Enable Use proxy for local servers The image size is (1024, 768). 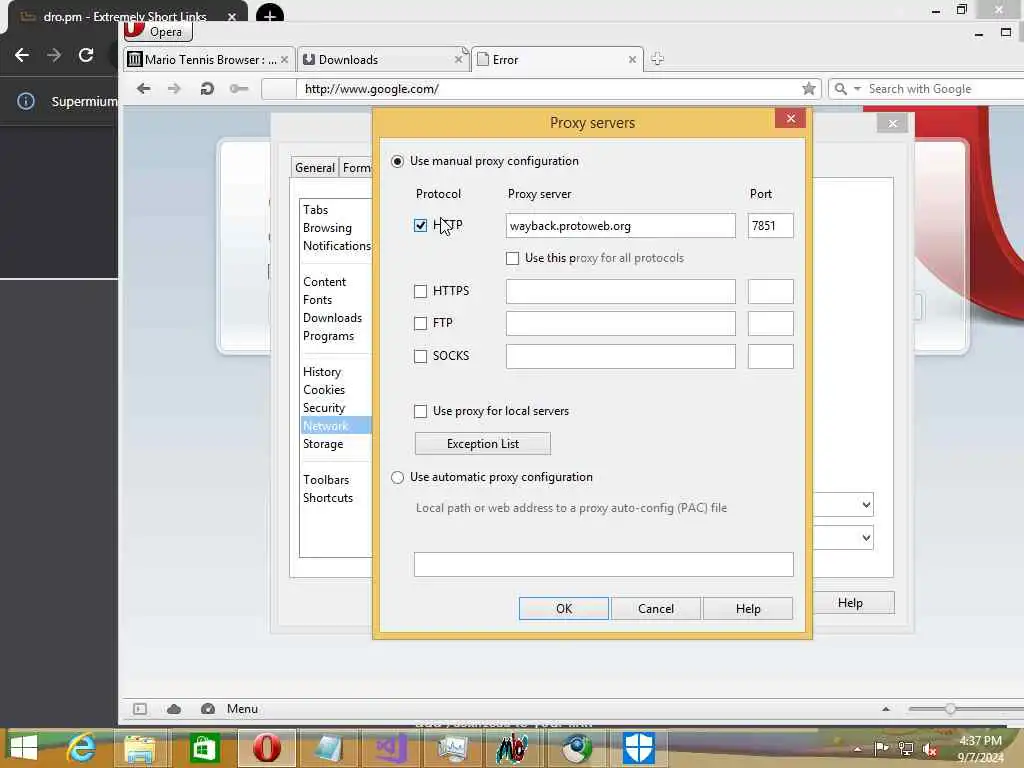(x=421, y=411)
